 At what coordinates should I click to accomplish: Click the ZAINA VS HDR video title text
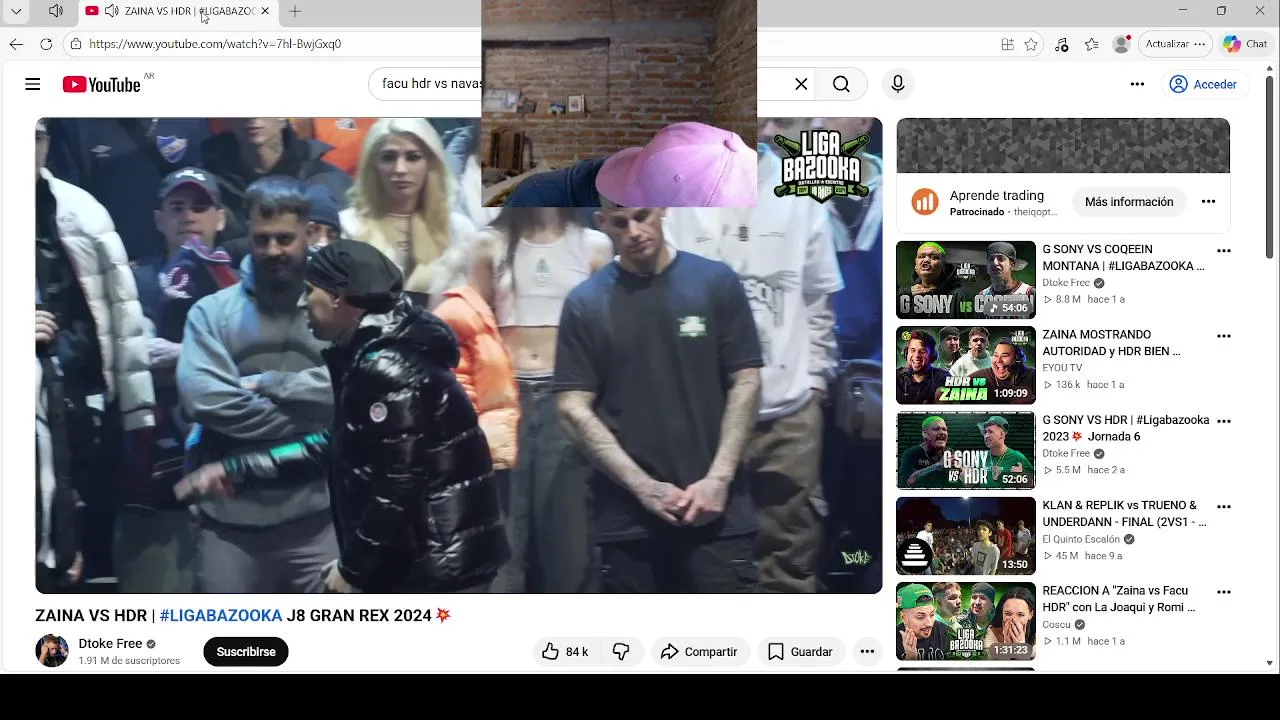click(x=243, y=615)
